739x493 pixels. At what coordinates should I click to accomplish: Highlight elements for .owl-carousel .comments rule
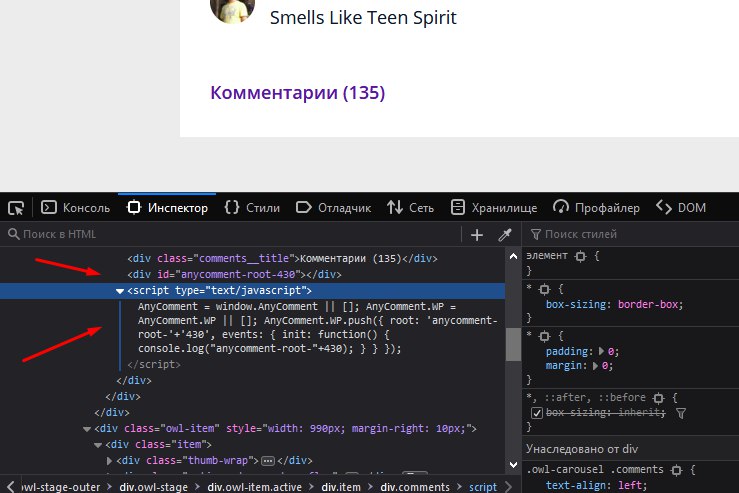[x=676, y=470]
